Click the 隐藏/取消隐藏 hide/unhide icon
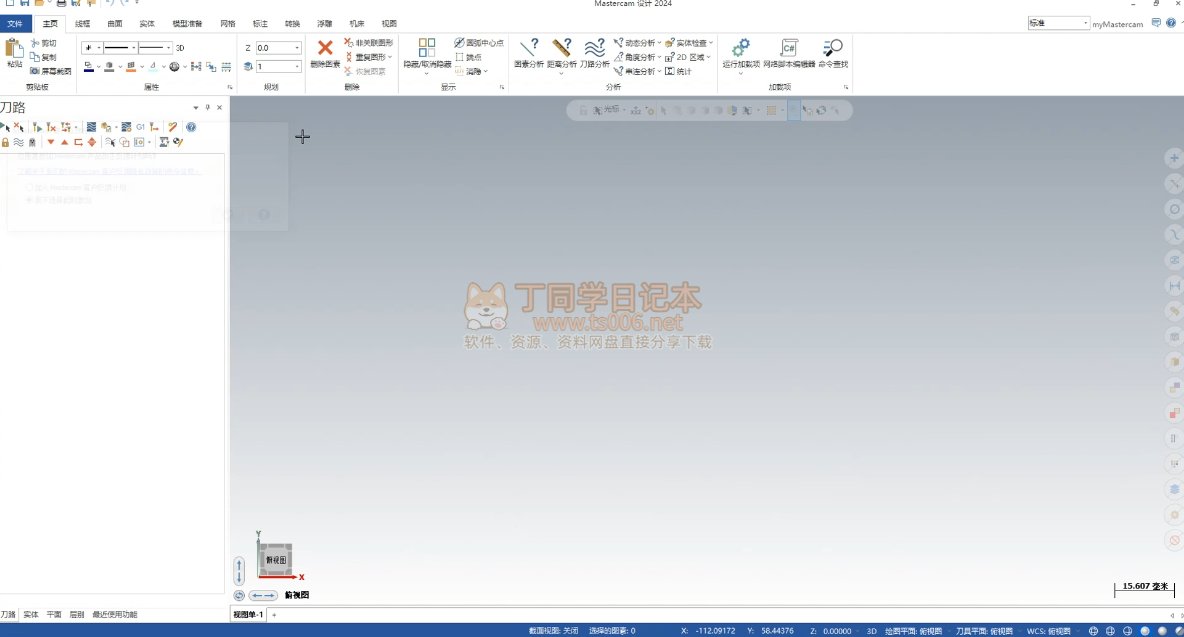The width and height of the screenshot is (1184, 637). tap(427, 48)
